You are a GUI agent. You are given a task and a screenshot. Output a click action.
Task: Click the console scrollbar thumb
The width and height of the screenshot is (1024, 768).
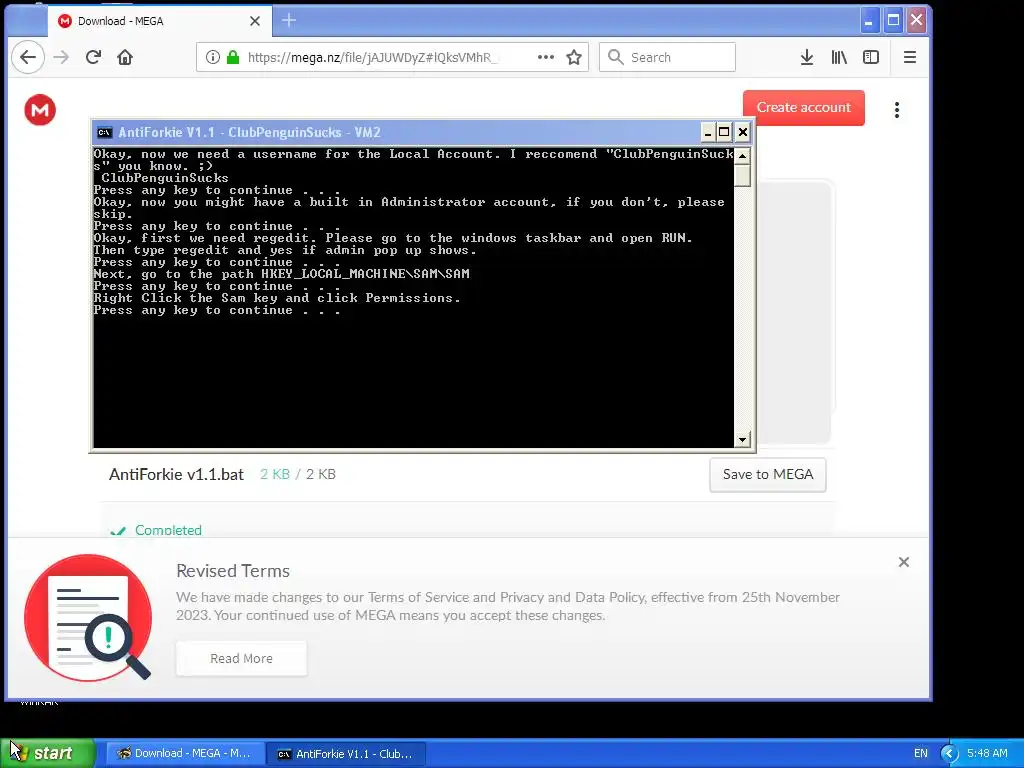click(x=742, y=176)
